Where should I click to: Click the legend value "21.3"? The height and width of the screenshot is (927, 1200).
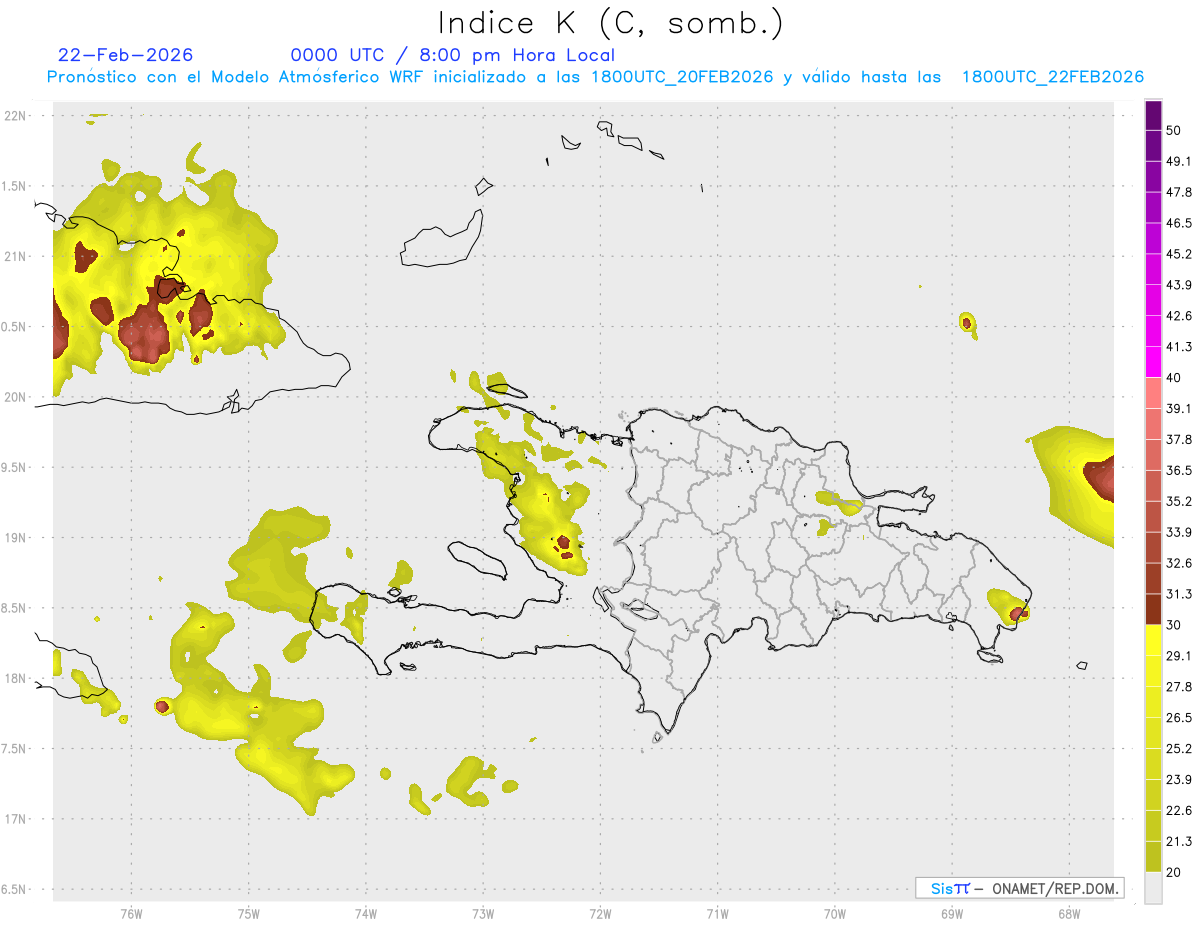pos(1180,842)
